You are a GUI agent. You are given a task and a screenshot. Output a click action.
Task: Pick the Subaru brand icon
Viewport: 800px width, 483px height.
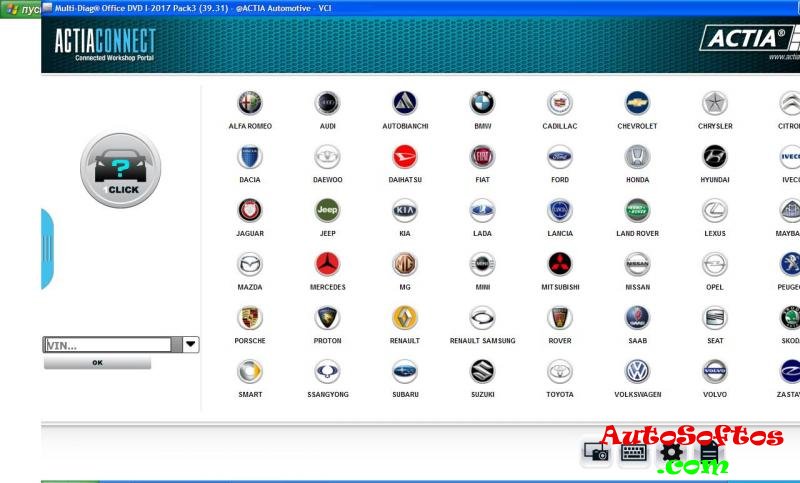(405, 372)
